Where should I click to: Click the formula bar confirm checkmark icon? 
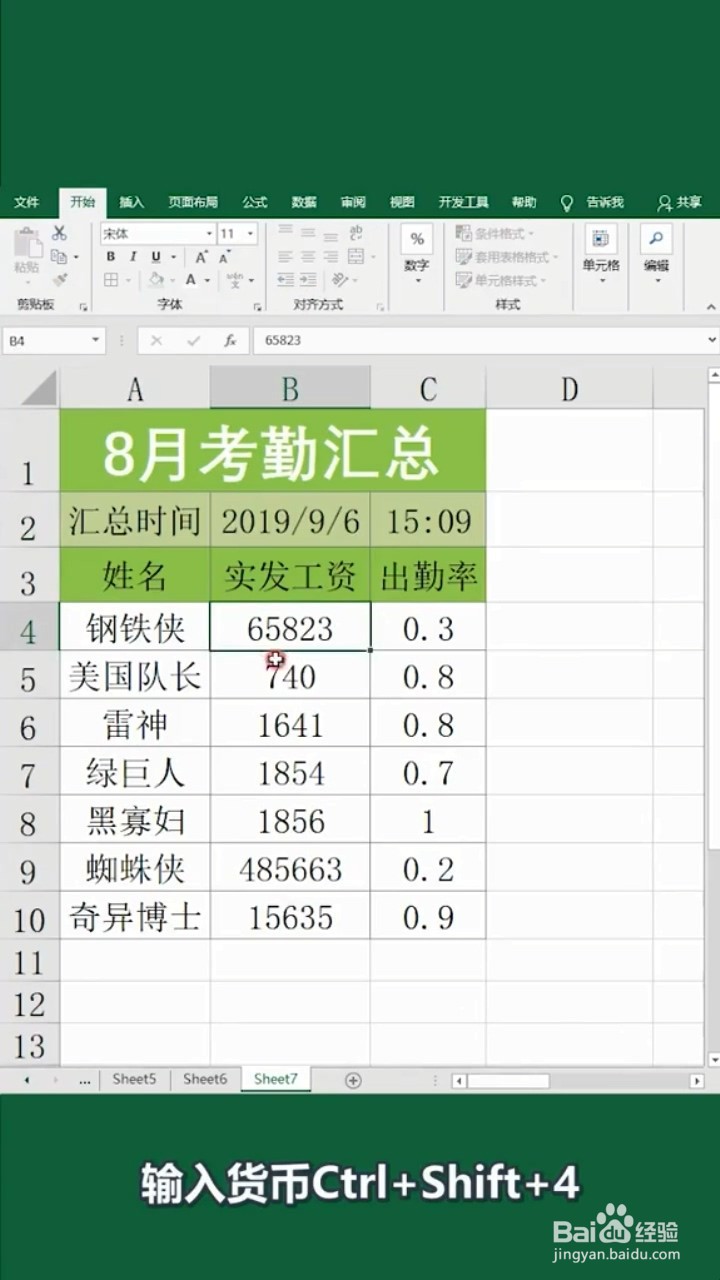click(193, 341)
